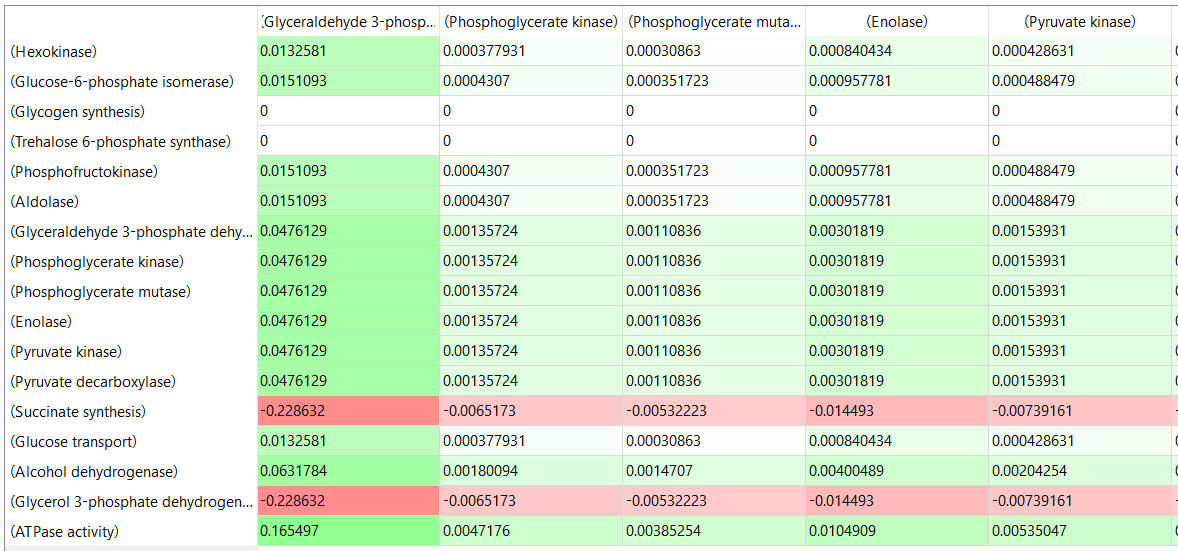Select the ATPase activity cell showing 0.165497
The height and width of the screenshot is (551, 1178).
348,531
